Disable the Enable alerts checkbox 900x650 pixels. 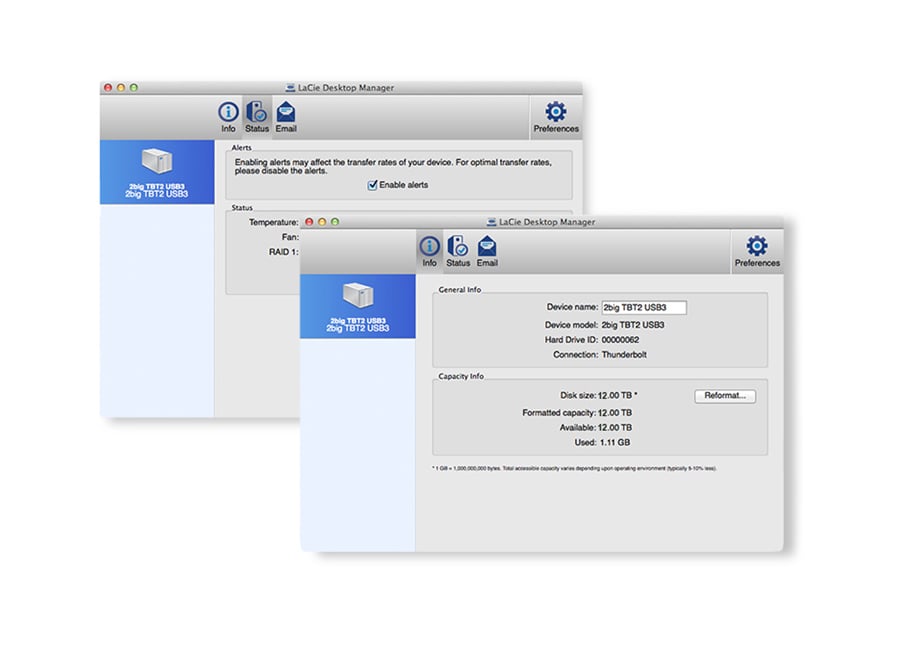click(373, 185)
